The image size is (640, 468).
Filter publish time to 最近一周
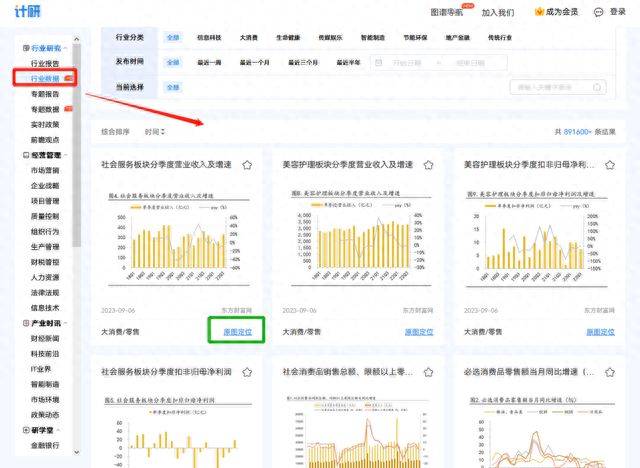[209, 62]
